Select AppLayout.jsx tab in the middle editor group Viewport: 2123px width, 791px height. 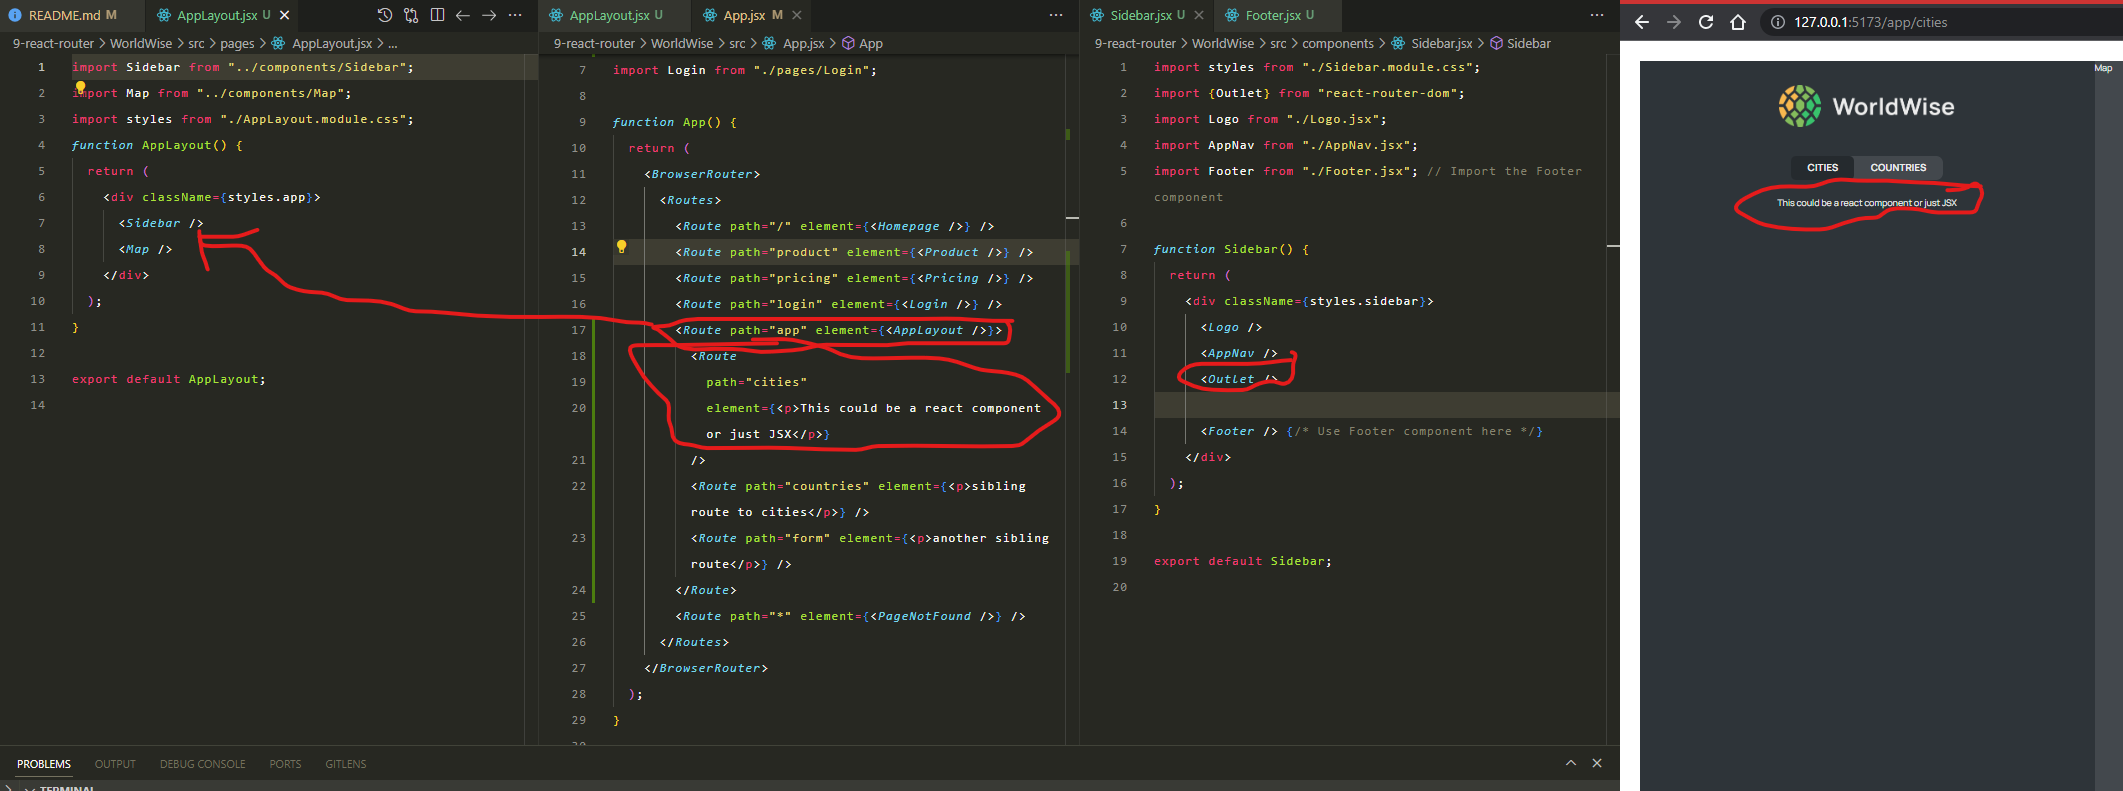click(615, 15)
